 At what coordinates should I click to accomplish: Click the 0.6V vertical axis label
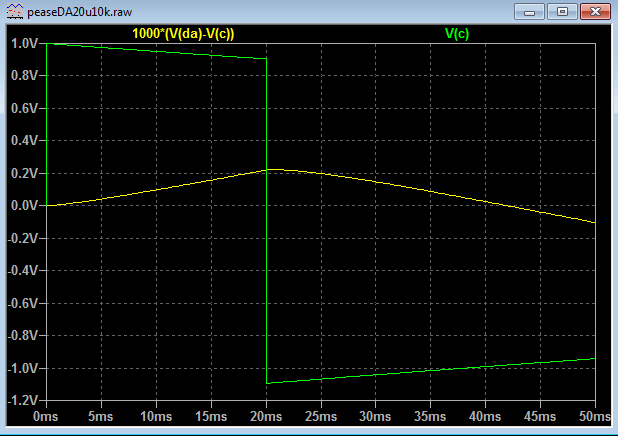click(x=24, y=108)
